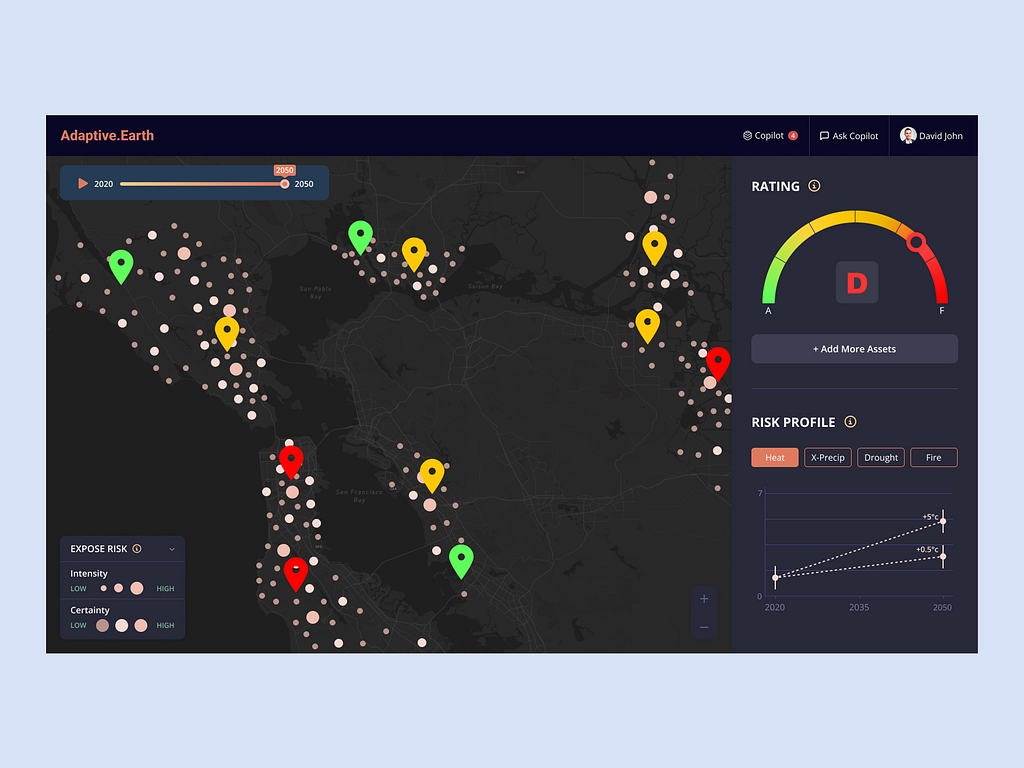Viewport: 1024px width, 768px height.
Task: Enable the Drought risk filter
Action: [x=880, y=457]
